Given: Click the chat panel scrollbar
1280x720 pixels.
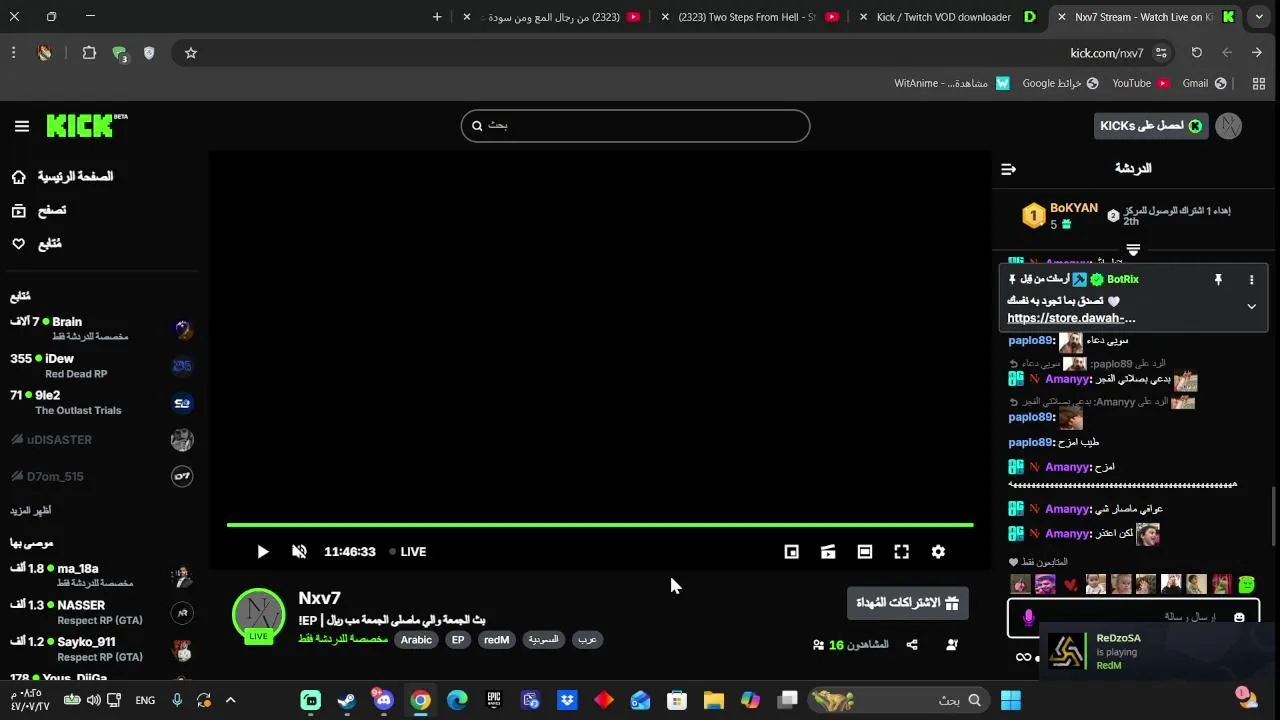Looking at the screenshot, I should 1273,515.
